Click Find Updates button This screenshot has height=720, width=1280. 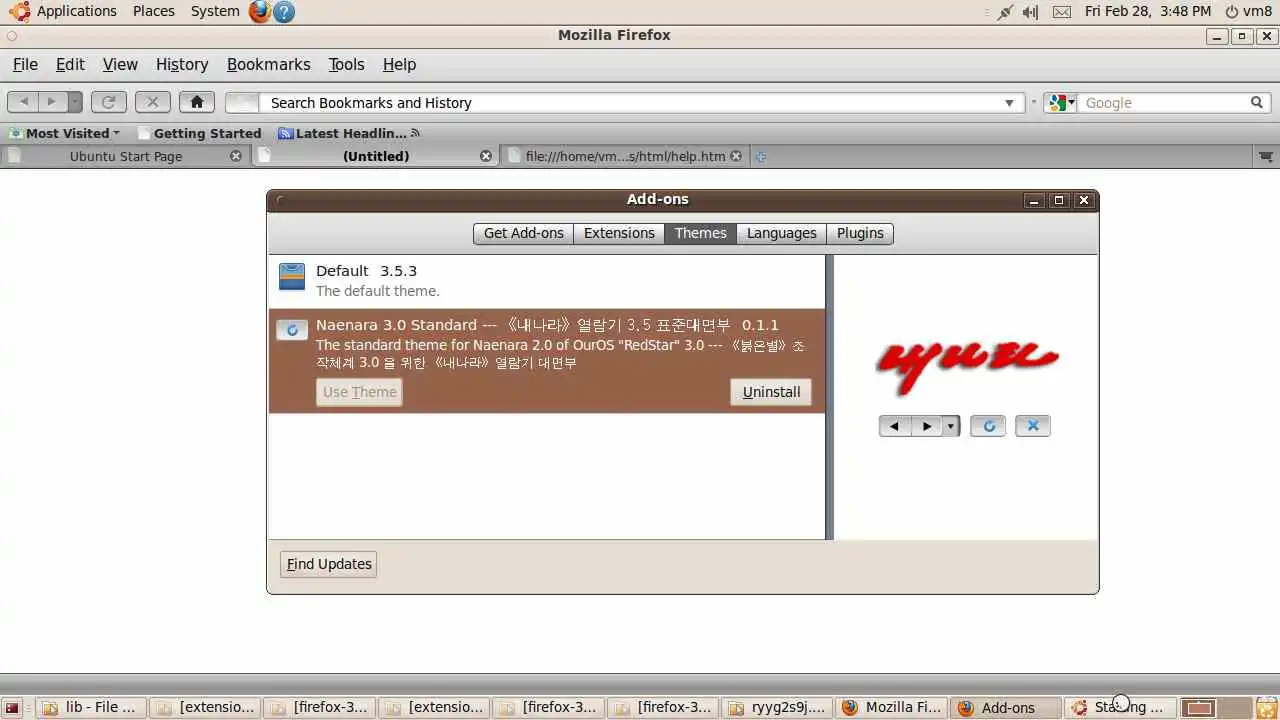pos(329,564)
